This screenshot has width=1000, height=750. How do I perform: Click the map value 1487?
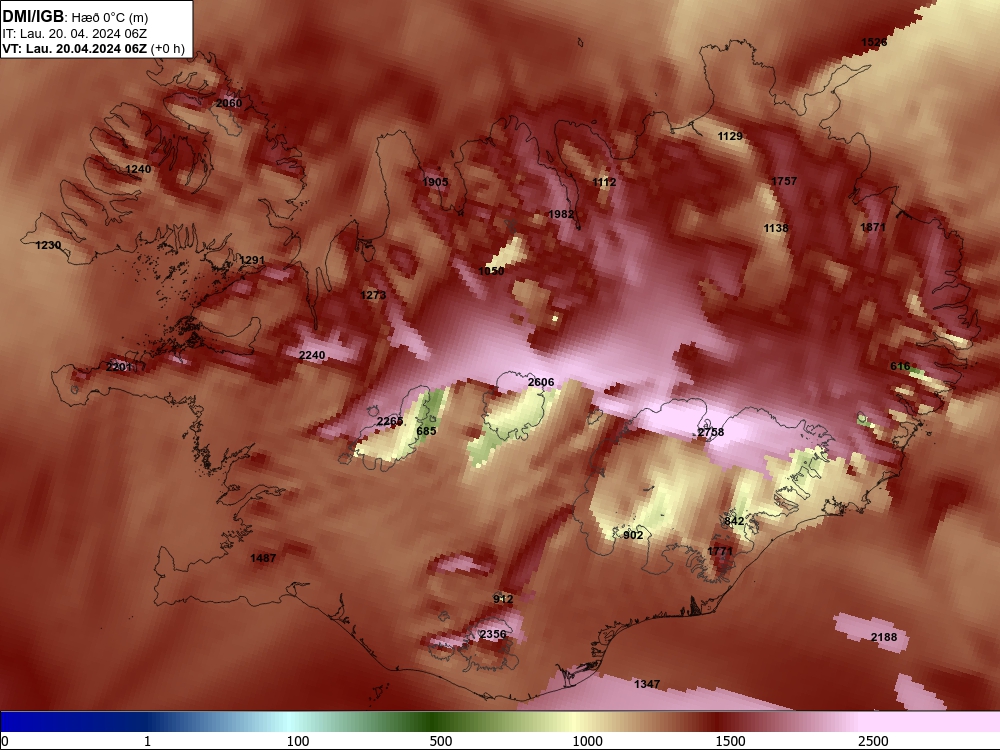tap(263, 558)
